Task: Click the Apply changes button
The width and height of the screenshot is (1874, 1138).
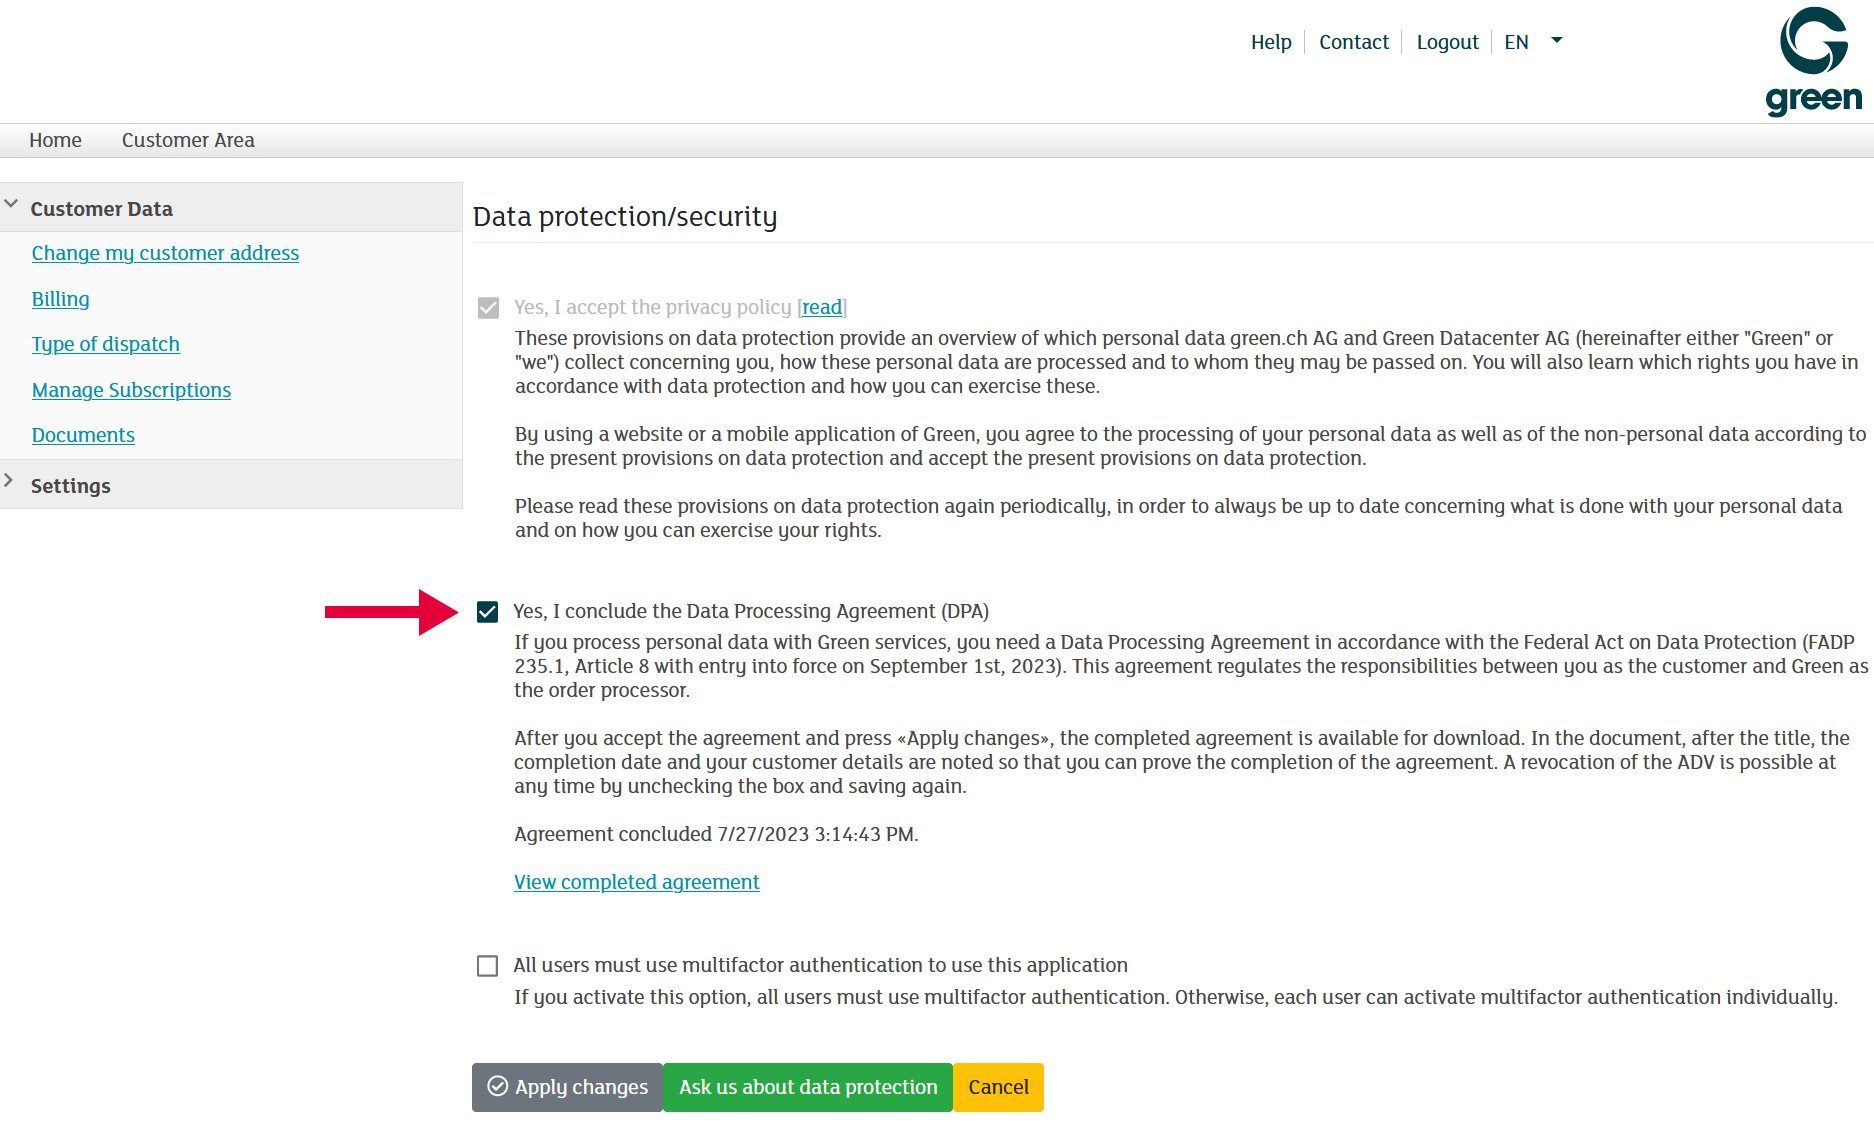Action: coord(567,1087)
